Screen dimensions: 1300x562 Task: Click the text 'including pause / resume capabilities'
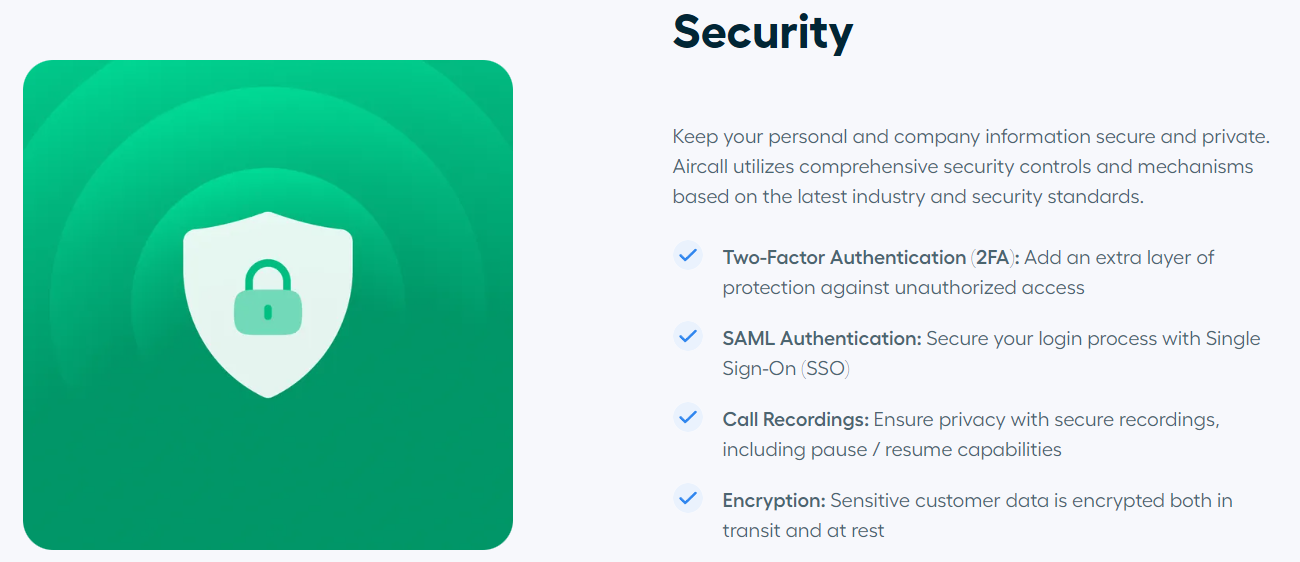point(892,450)
